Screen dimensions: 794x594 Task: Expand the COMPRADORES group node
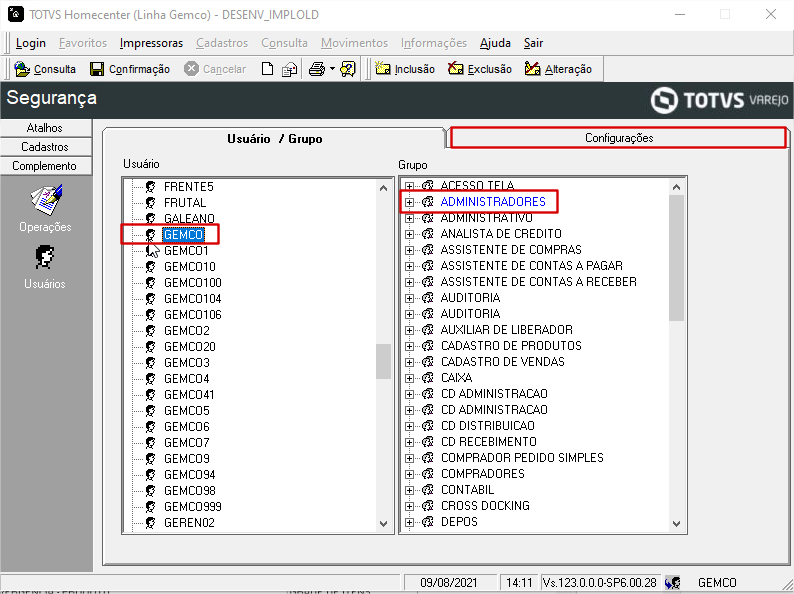pyautogui.click(x=409, y=474)
